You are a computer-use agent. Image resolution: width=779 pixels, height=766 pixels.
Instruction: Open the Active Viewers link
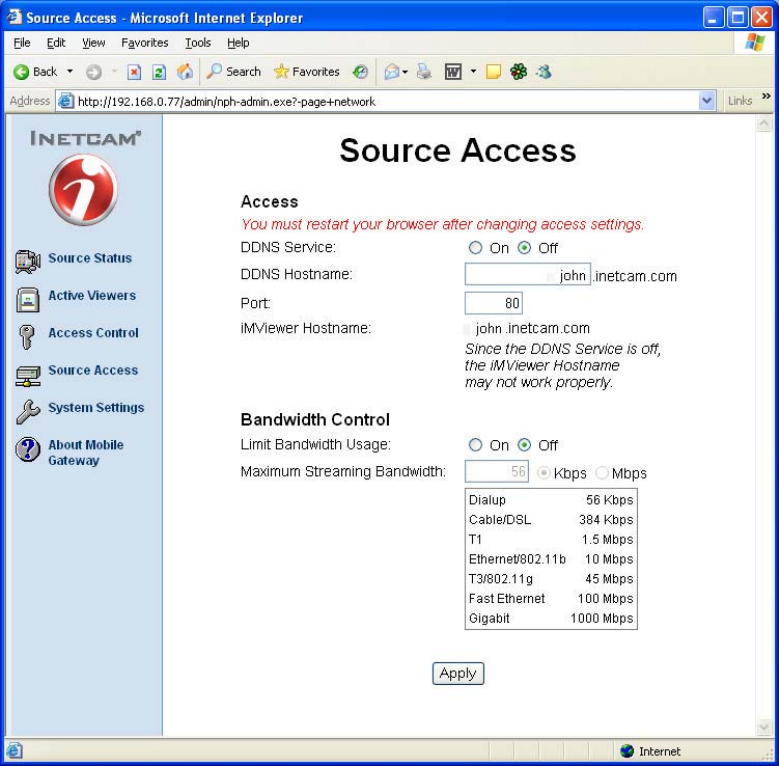pos(92,296)
